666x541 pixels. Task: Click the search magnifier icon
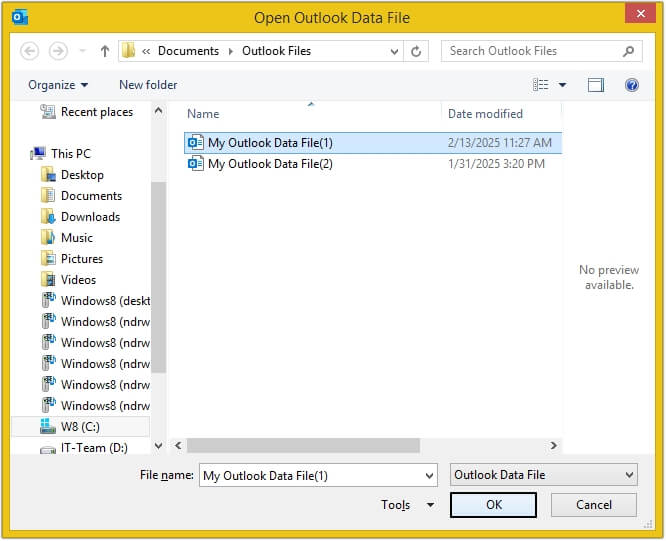pos(628,51)
